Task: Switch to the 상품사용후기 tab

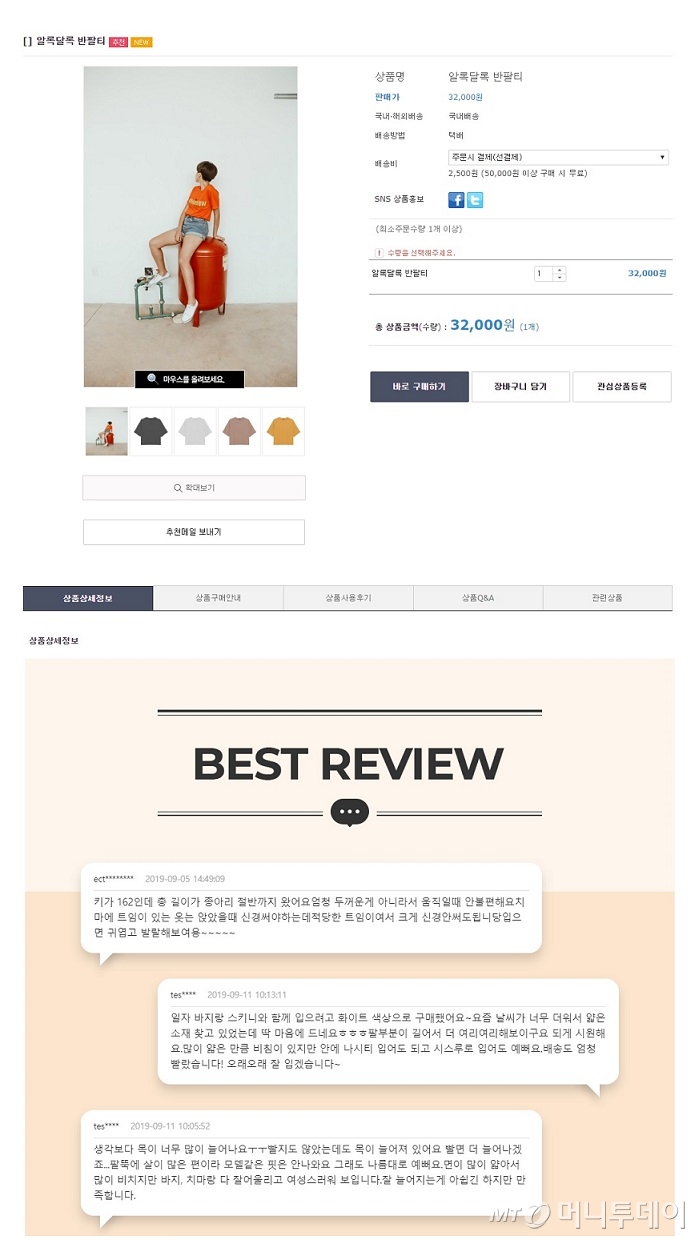Action: (x=348, y=598)
